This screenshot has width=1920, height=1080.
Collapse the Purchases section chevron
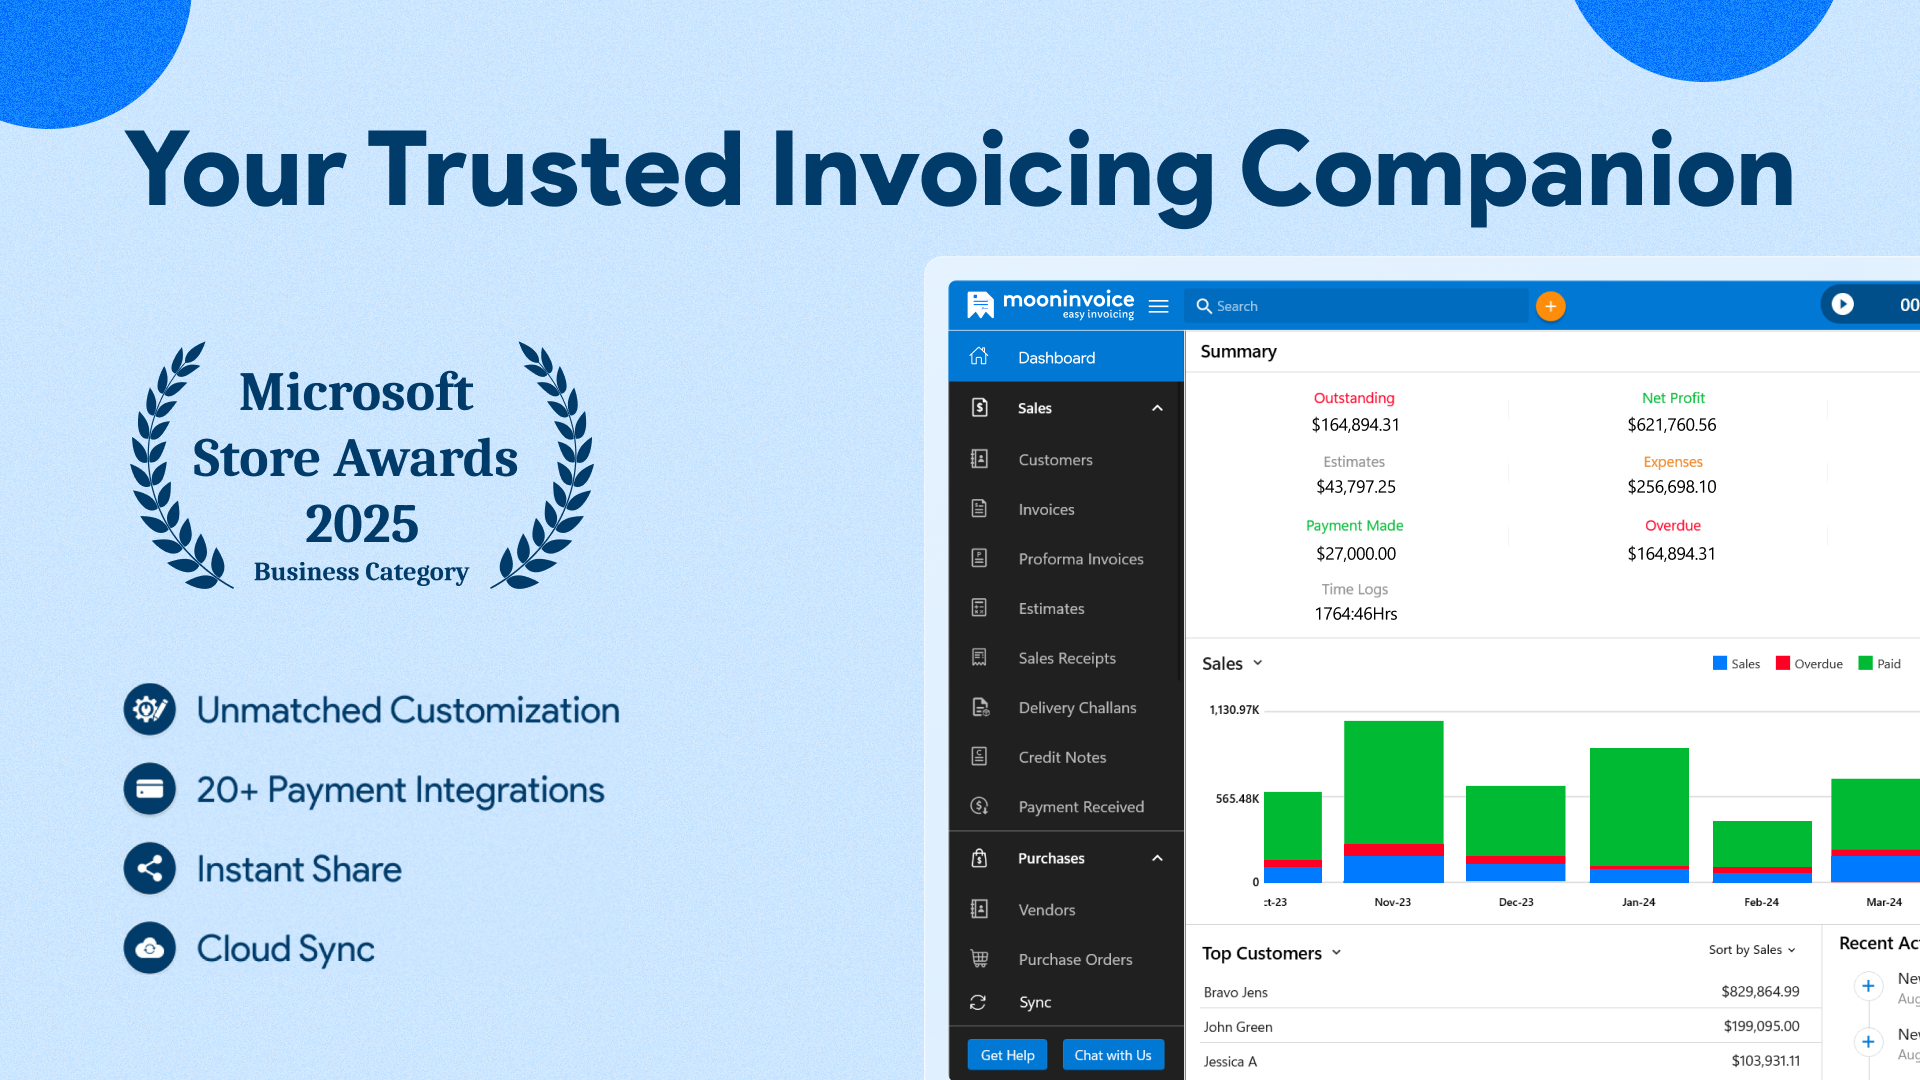tap(1157, 858)
